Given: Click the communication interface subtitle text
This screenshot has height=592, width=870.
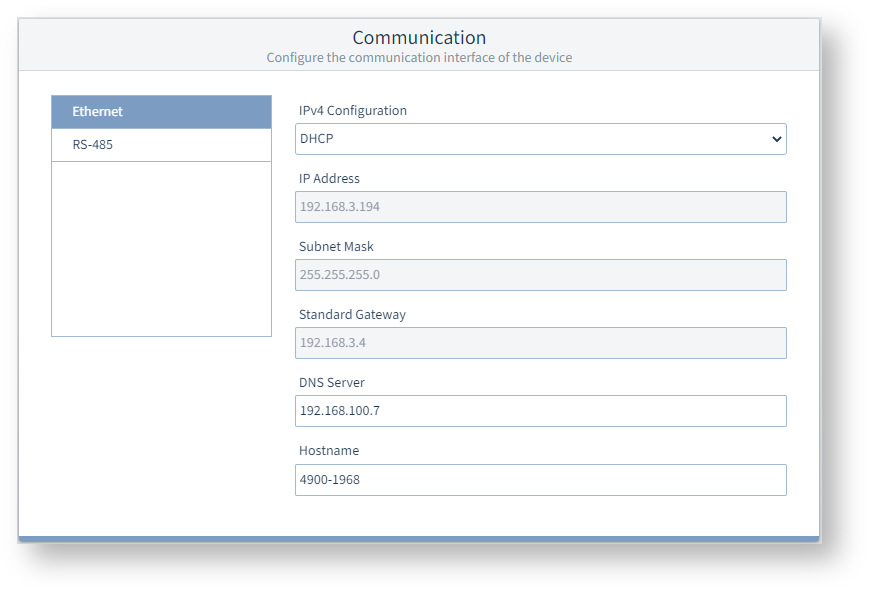Looking at the screenshot, I should point(419,58).
